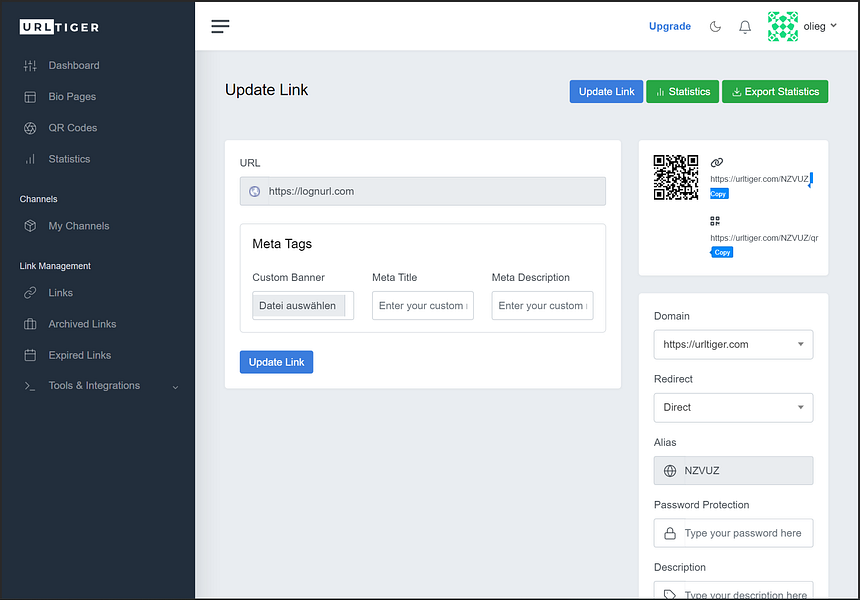Click the Description input field
Image resolution: width=860 pixels, height=600 pixels.
coord(733,590)
